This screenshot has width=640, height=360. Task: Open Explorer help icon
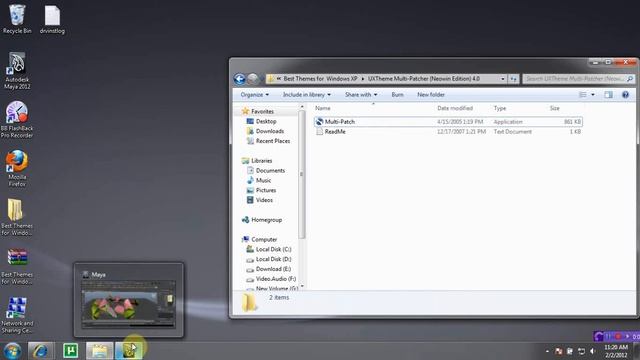[x=625, y=95]
